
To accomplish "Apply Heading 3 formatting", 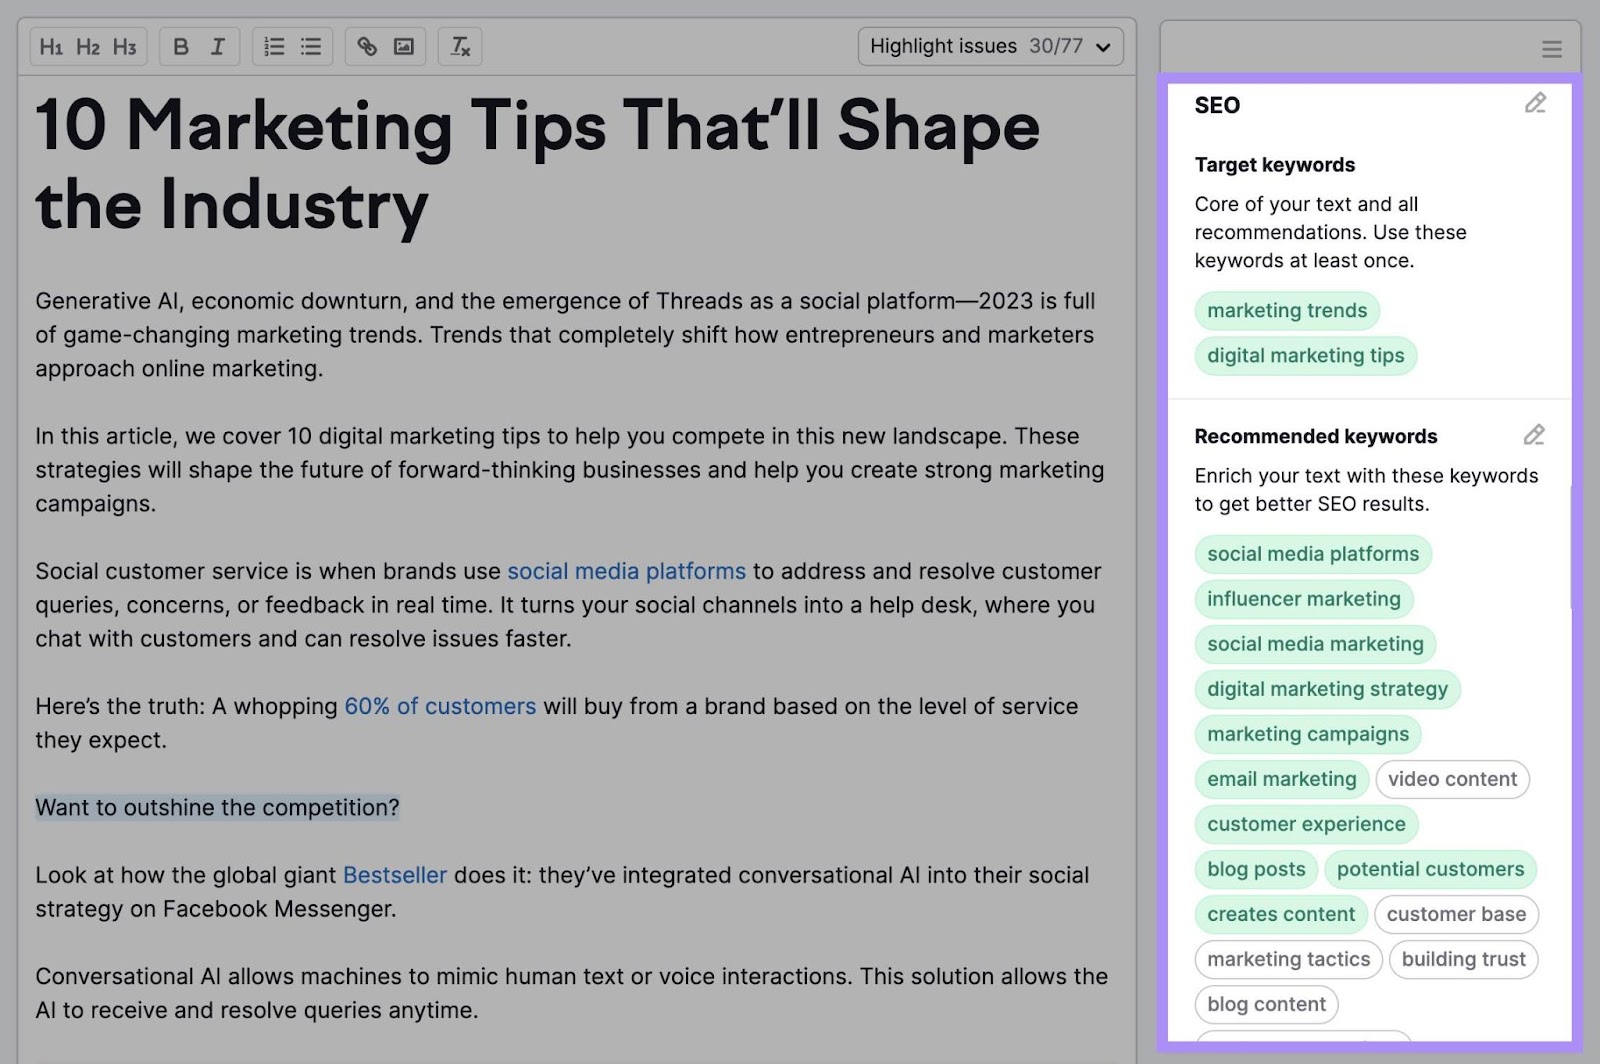I will 123,46.
